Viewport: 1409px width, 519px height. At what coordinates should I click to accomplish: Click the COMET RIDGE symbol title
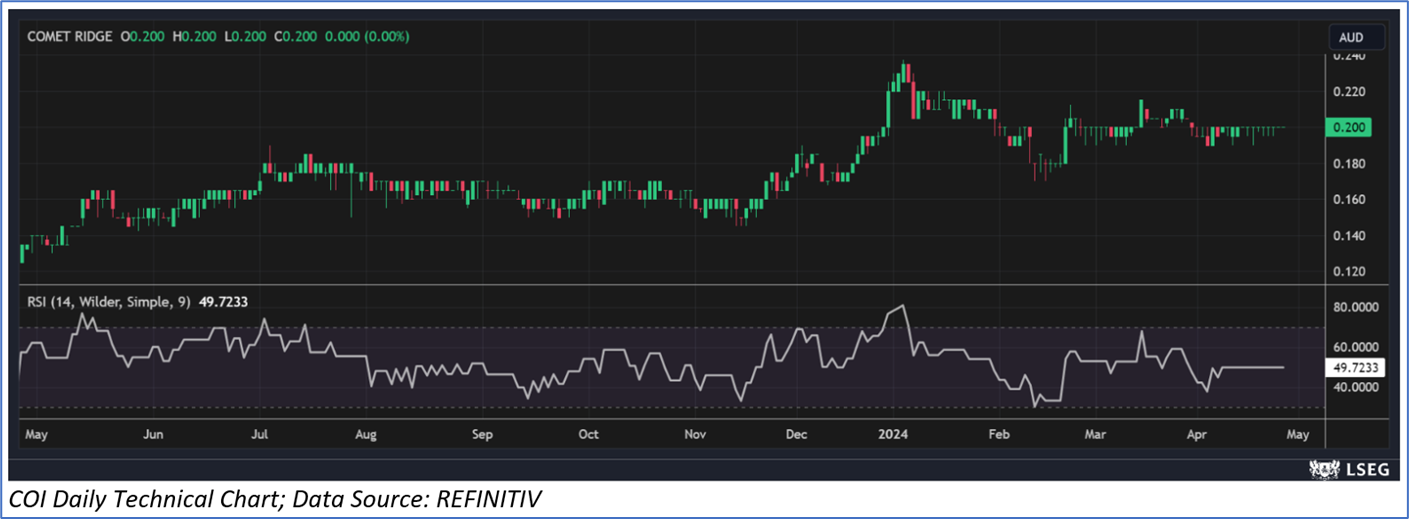(x=69, y=37)
